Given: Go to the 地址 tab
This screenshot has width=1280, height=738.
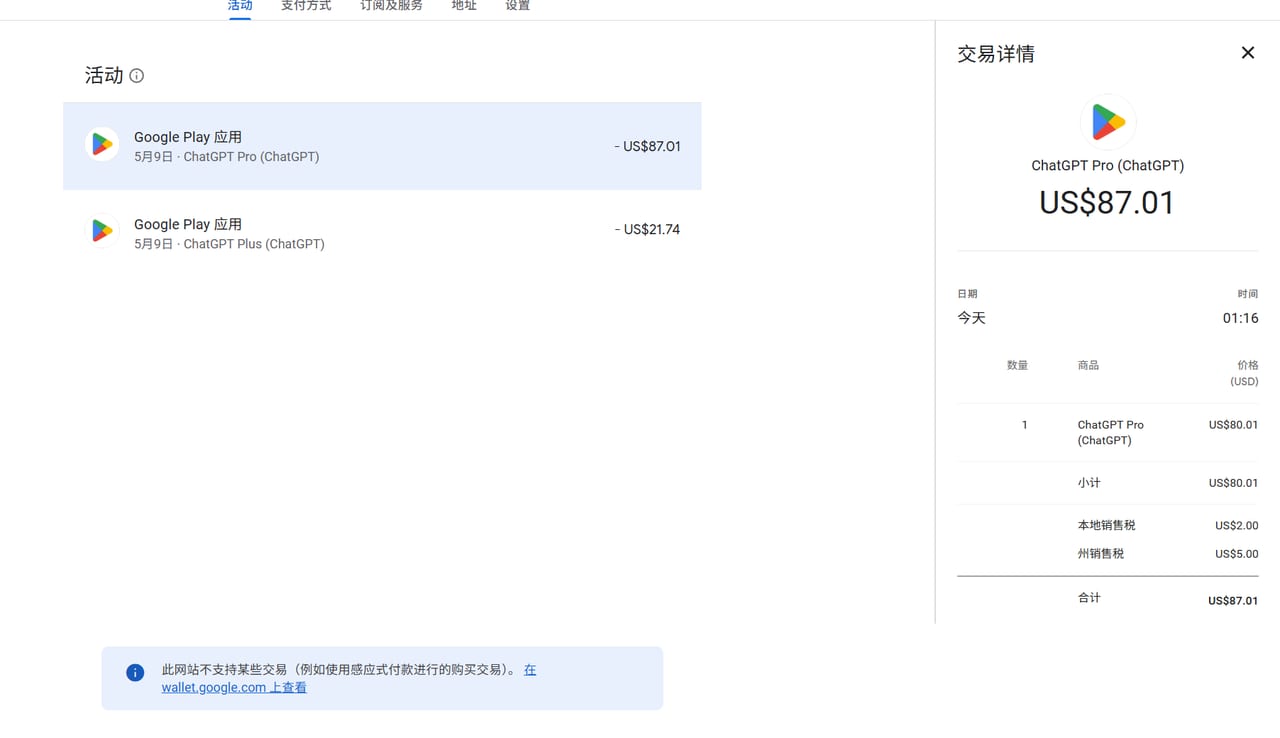Looking at the screenshot, I should click(464, 6).
